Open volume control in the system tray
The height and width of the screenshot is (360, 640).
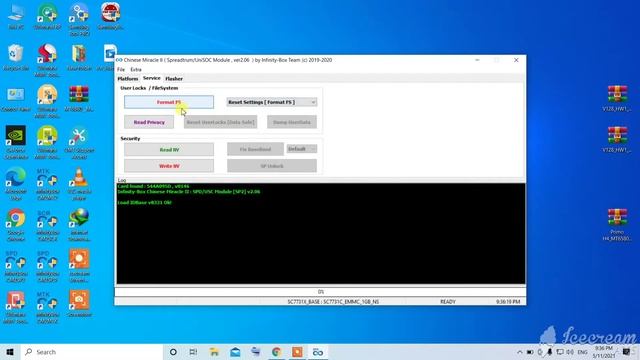(570, 352)
